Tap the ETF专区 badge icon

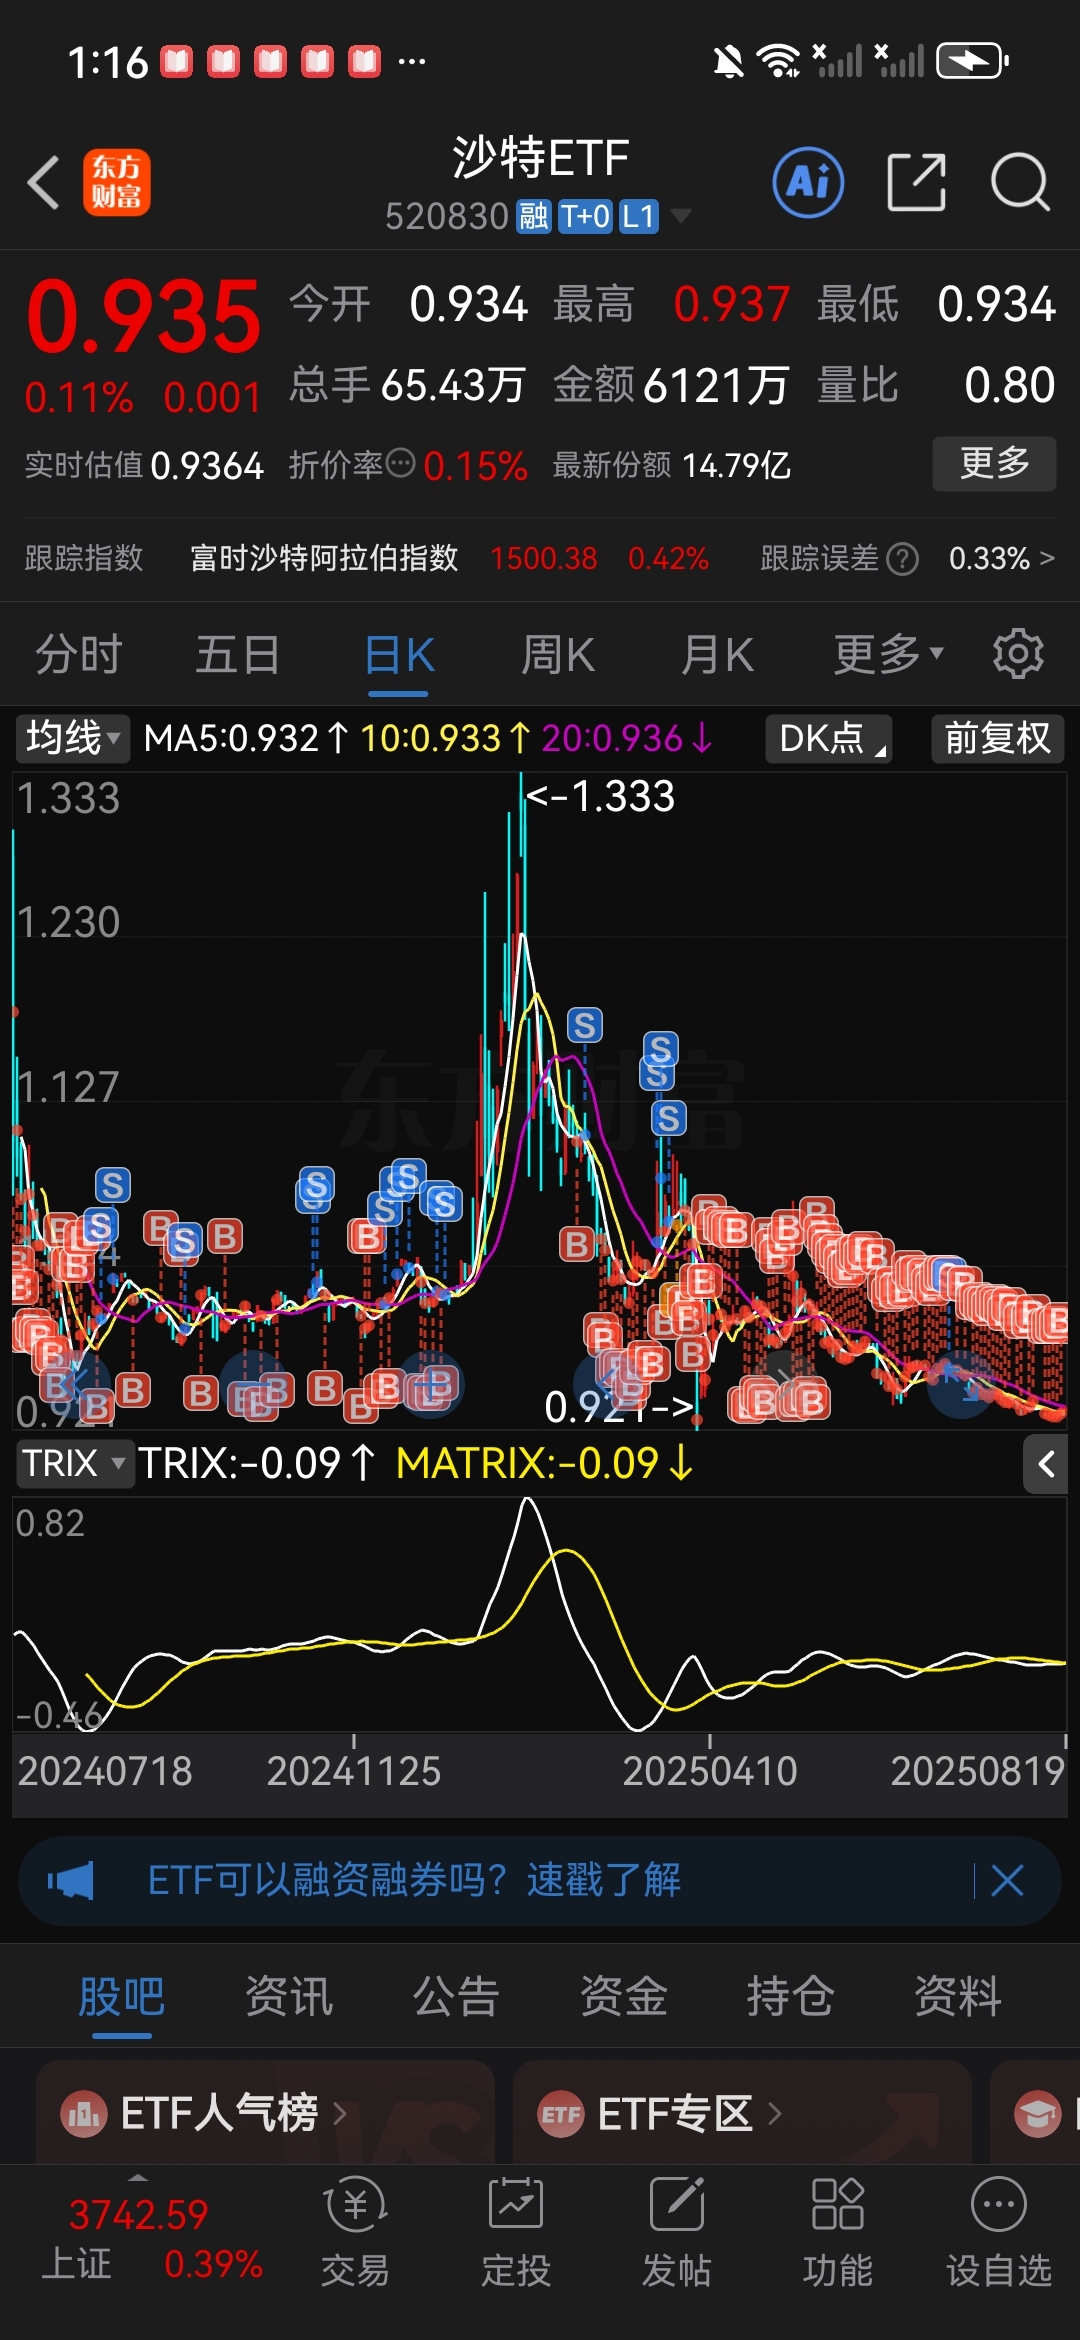(x=561, y=2114)
